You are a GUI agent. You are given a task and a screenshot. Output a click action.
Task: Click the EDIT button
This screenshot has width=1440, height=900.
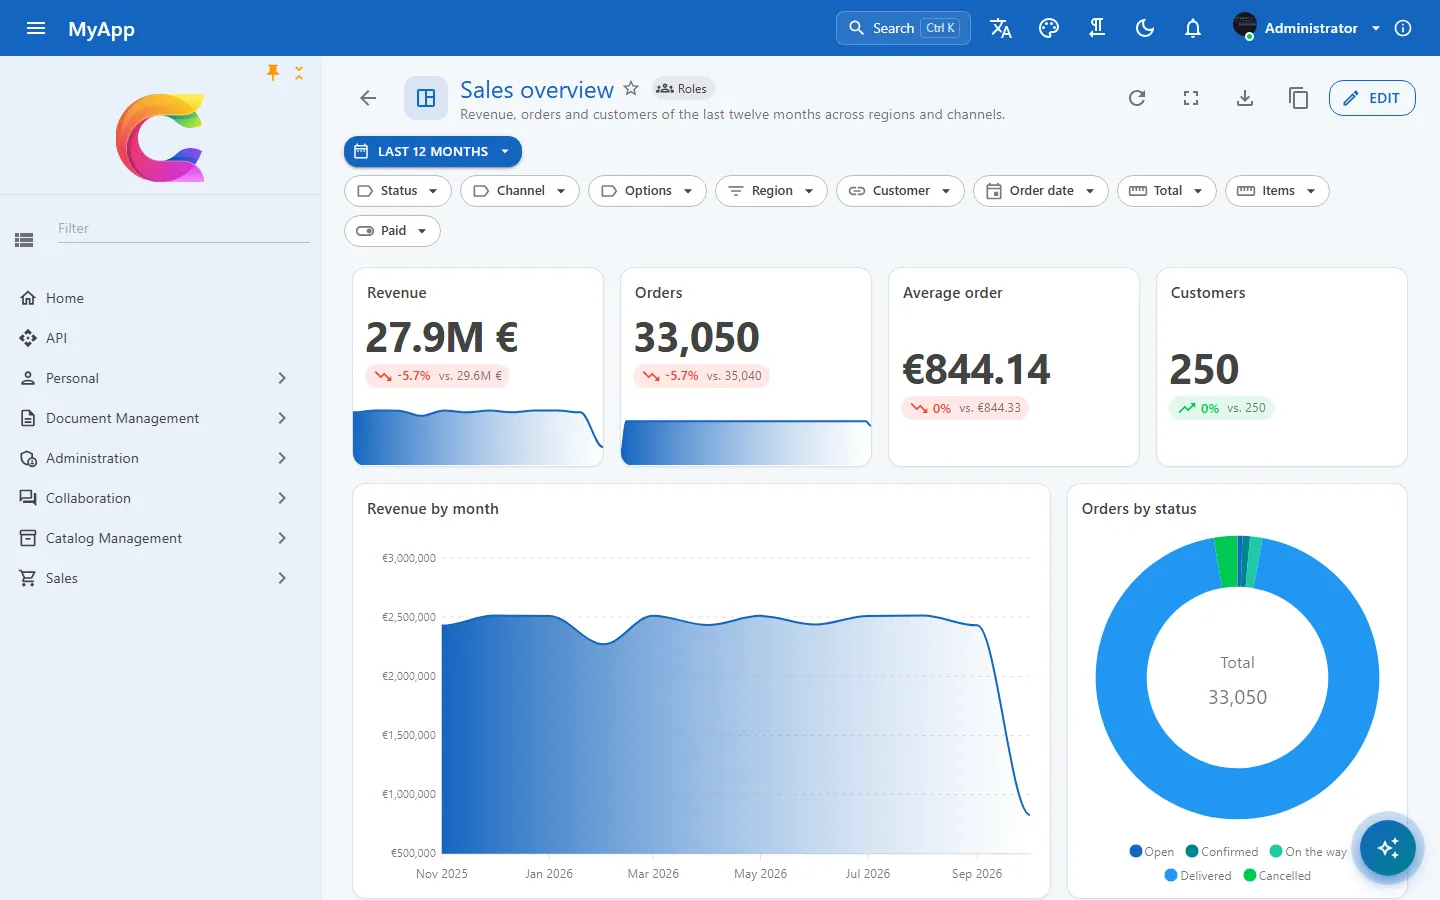click(1372, 98)
